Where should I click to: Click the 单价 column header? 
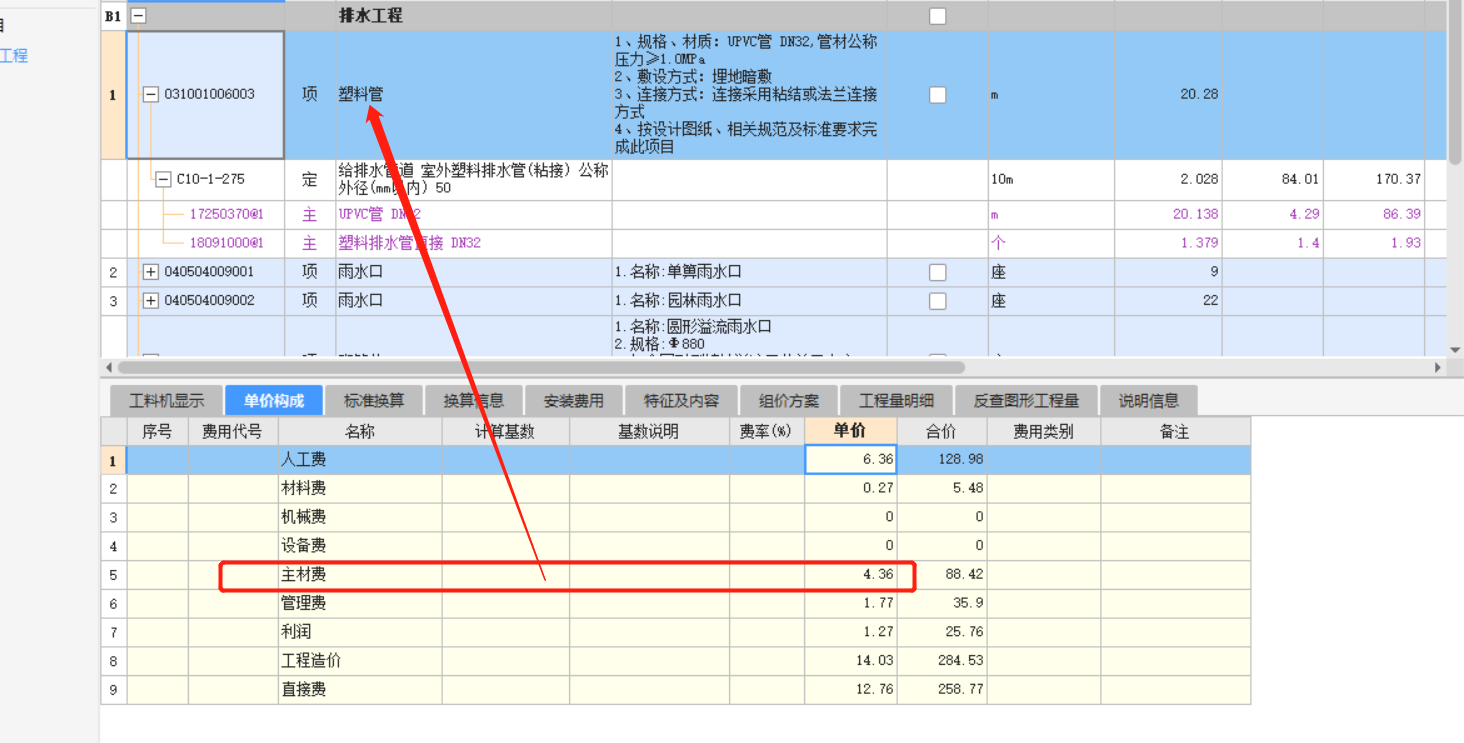click(850, 431)
